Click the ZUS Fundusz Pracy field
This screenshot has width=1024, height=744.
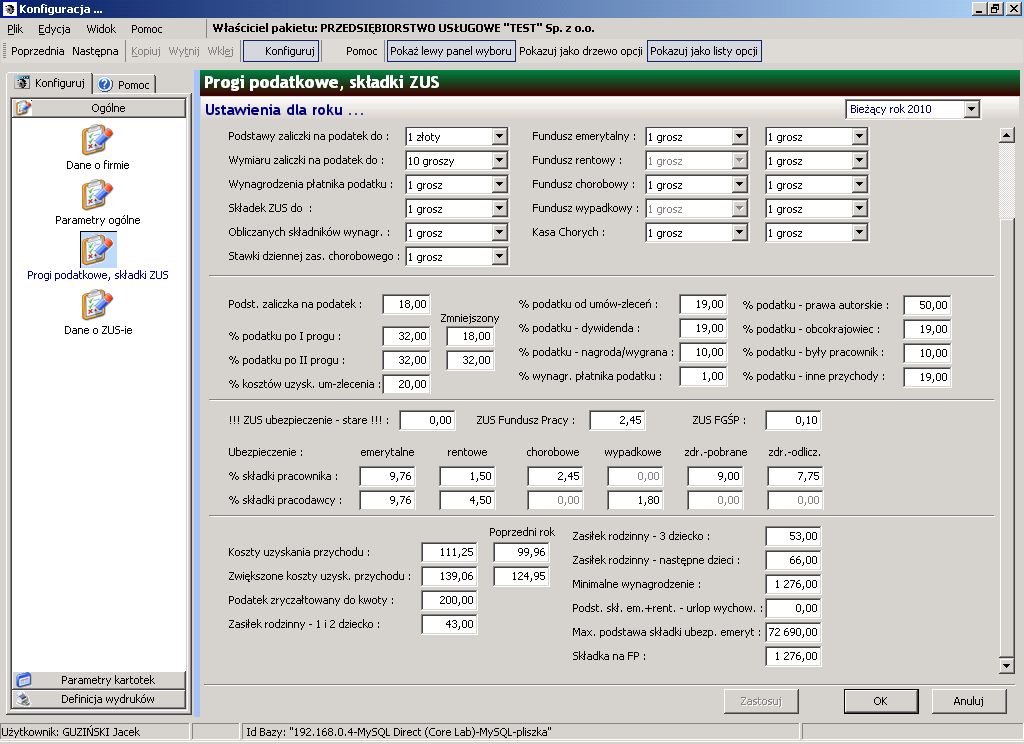[617, 420]
